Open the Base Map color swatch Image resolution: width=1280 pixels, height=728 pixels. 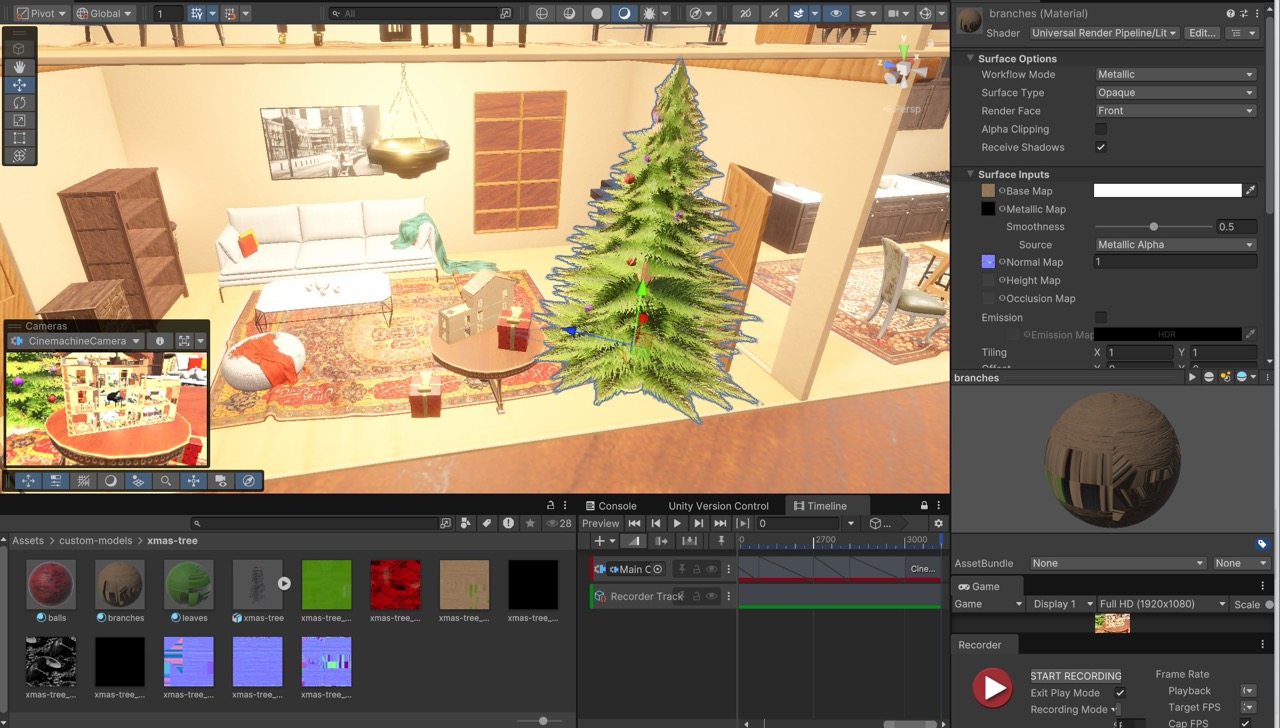tap(1167, 191)
